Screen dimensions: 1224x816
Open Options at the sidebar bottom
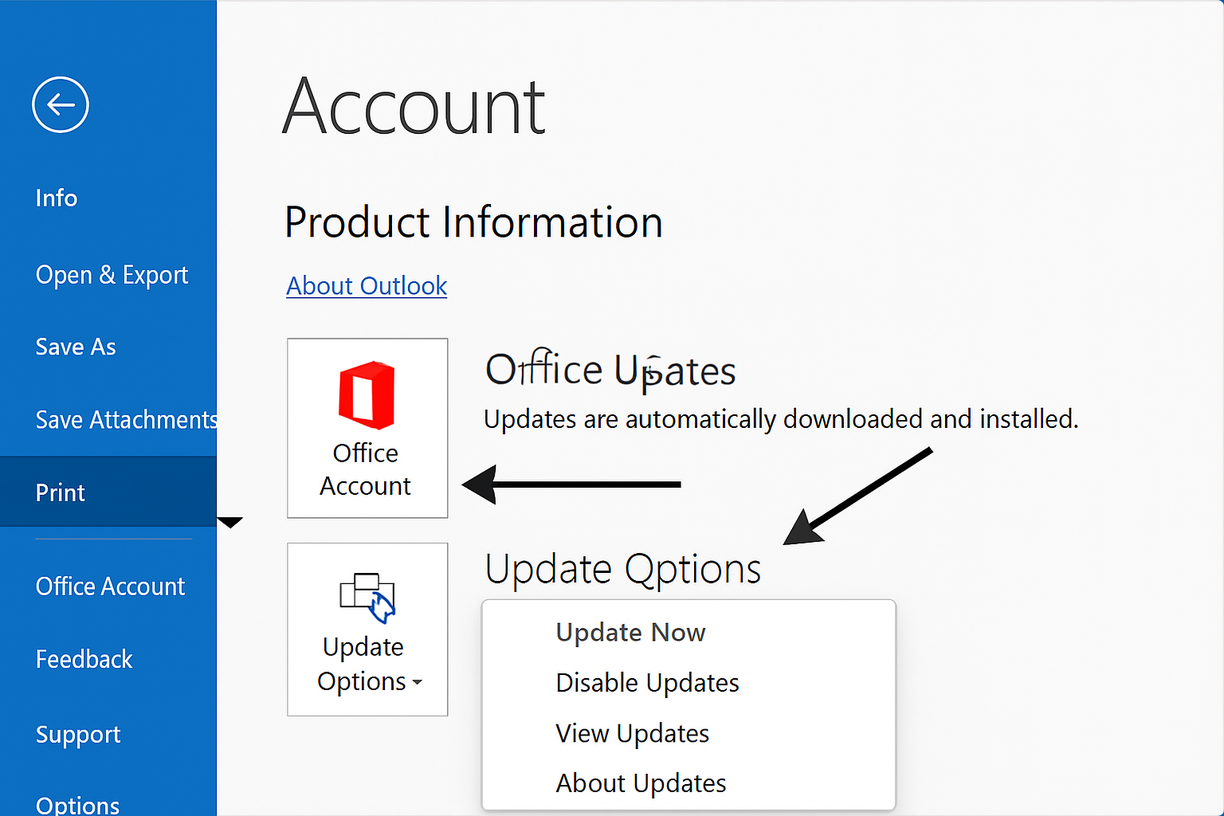(x=77, y=804)
